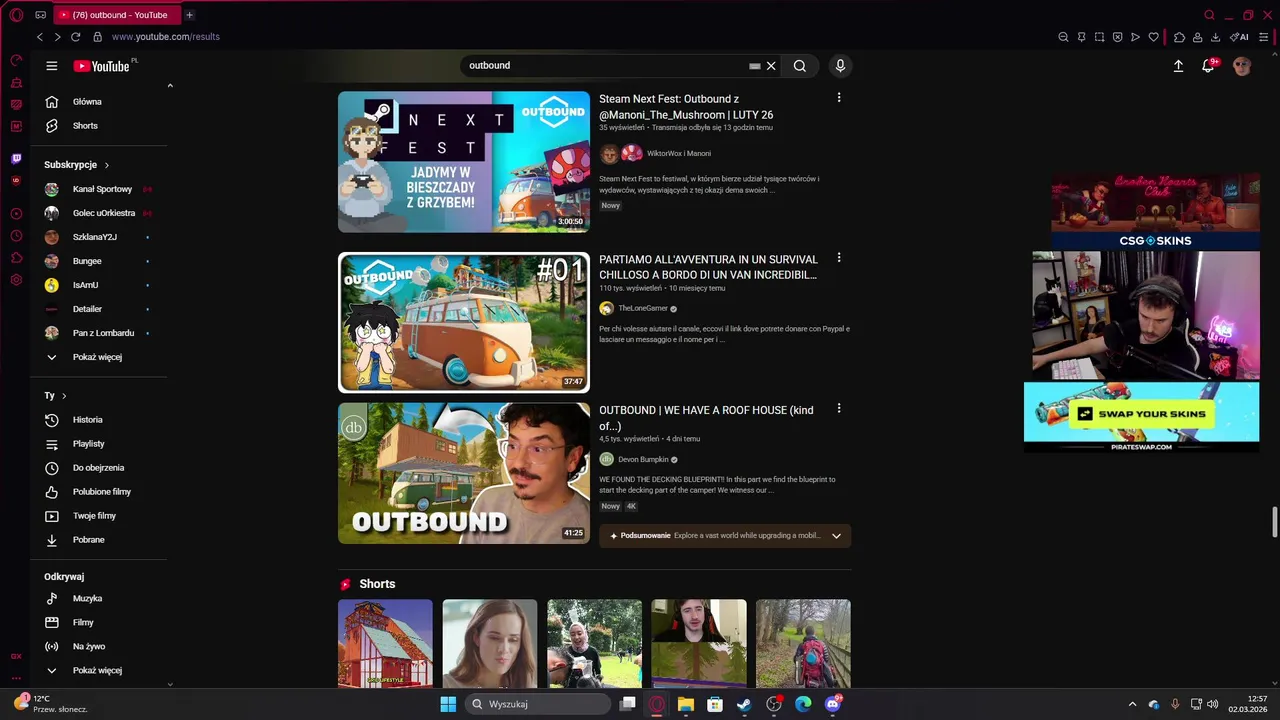The width and height of the screenshot is (1280, 720).
Task: Reload the page
Action: (x=75, y=37)
